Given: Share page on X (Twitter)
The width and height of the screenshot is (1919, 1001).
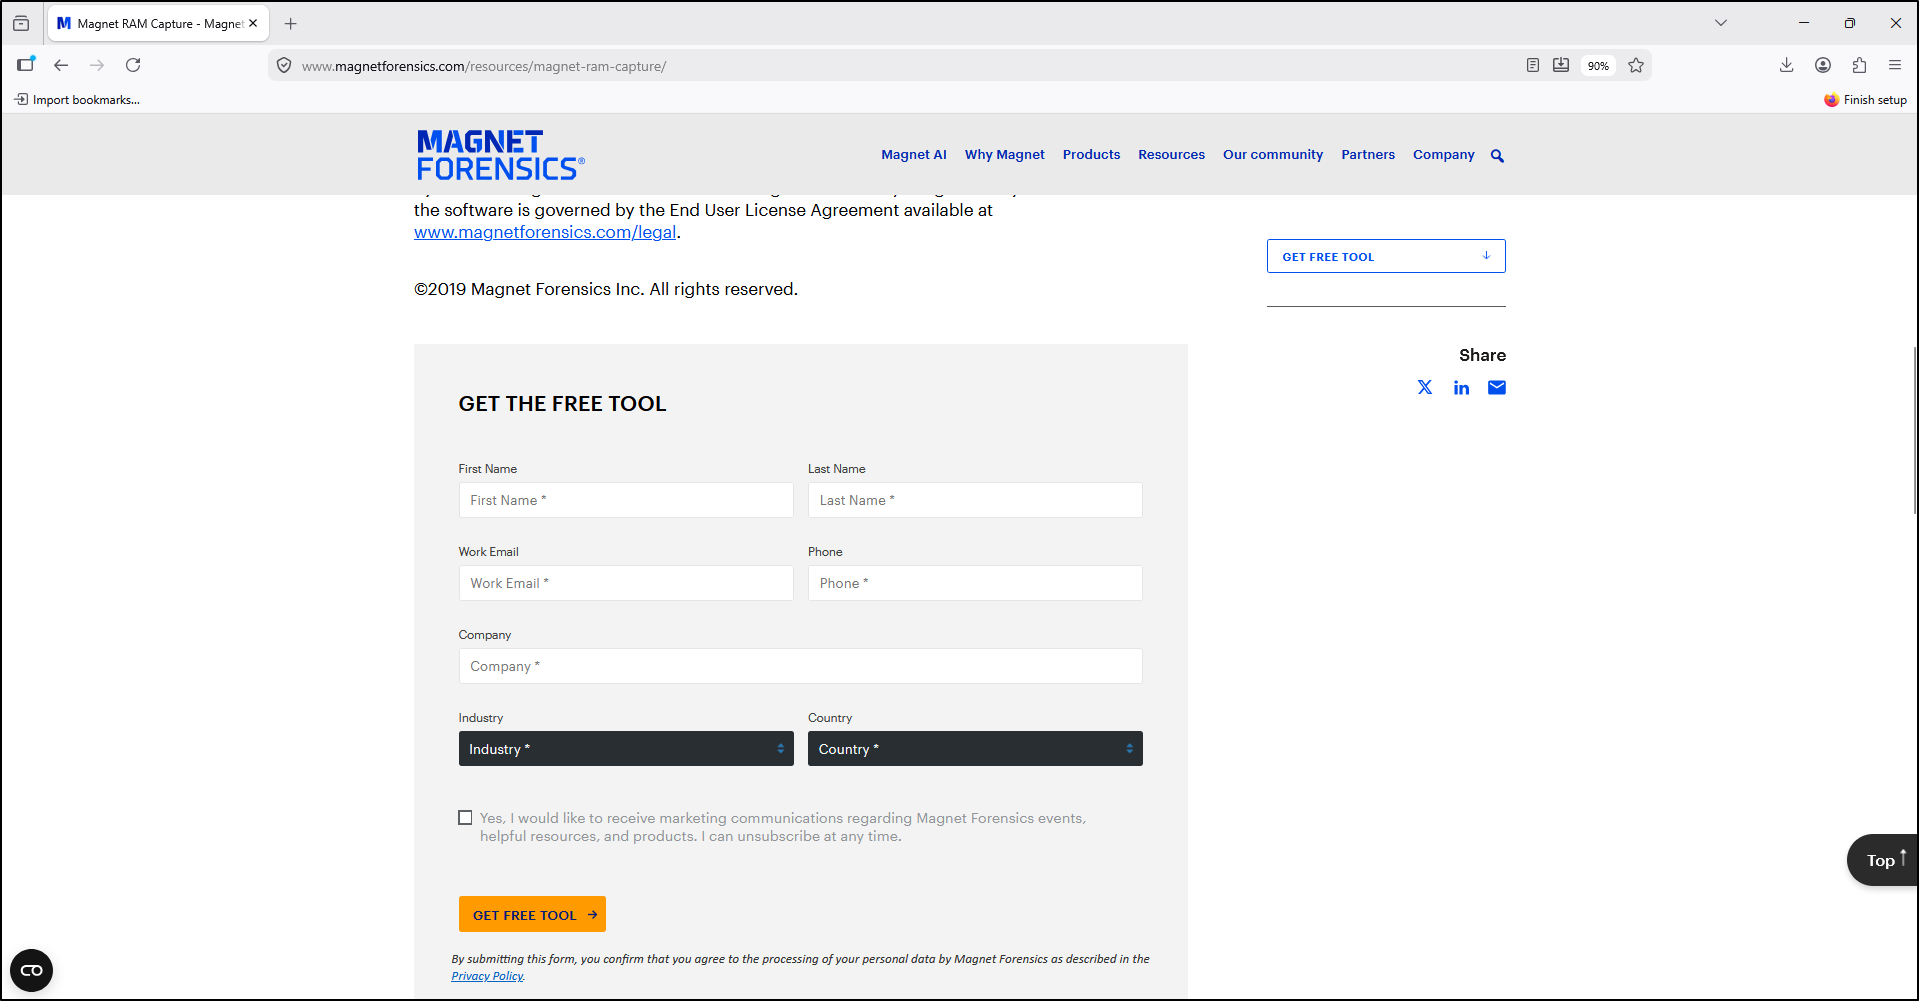Looking at the screenshot, I should (x=1425, y=387).
